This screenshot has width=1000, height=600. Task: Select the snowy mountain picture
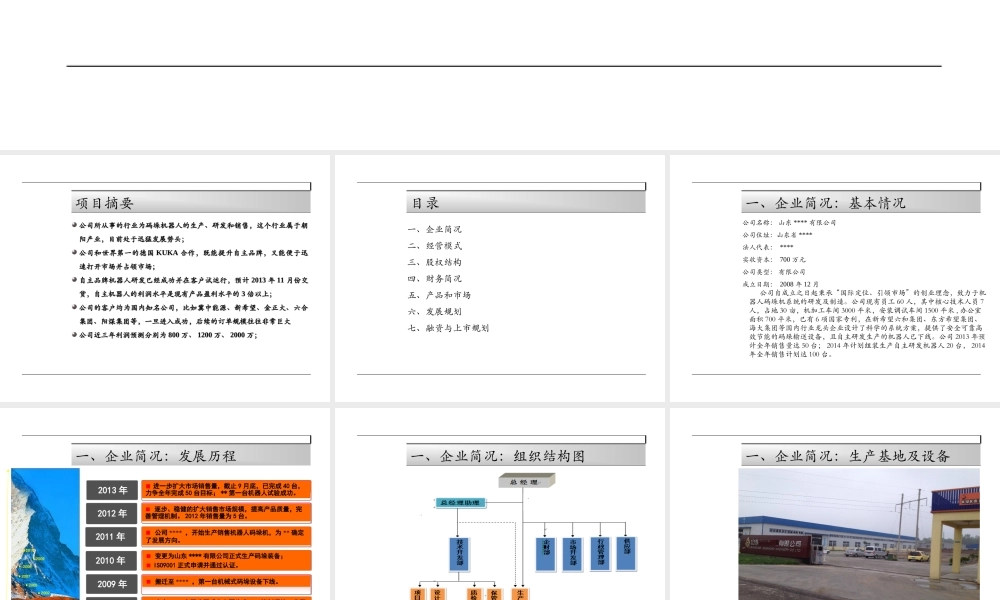45,534
